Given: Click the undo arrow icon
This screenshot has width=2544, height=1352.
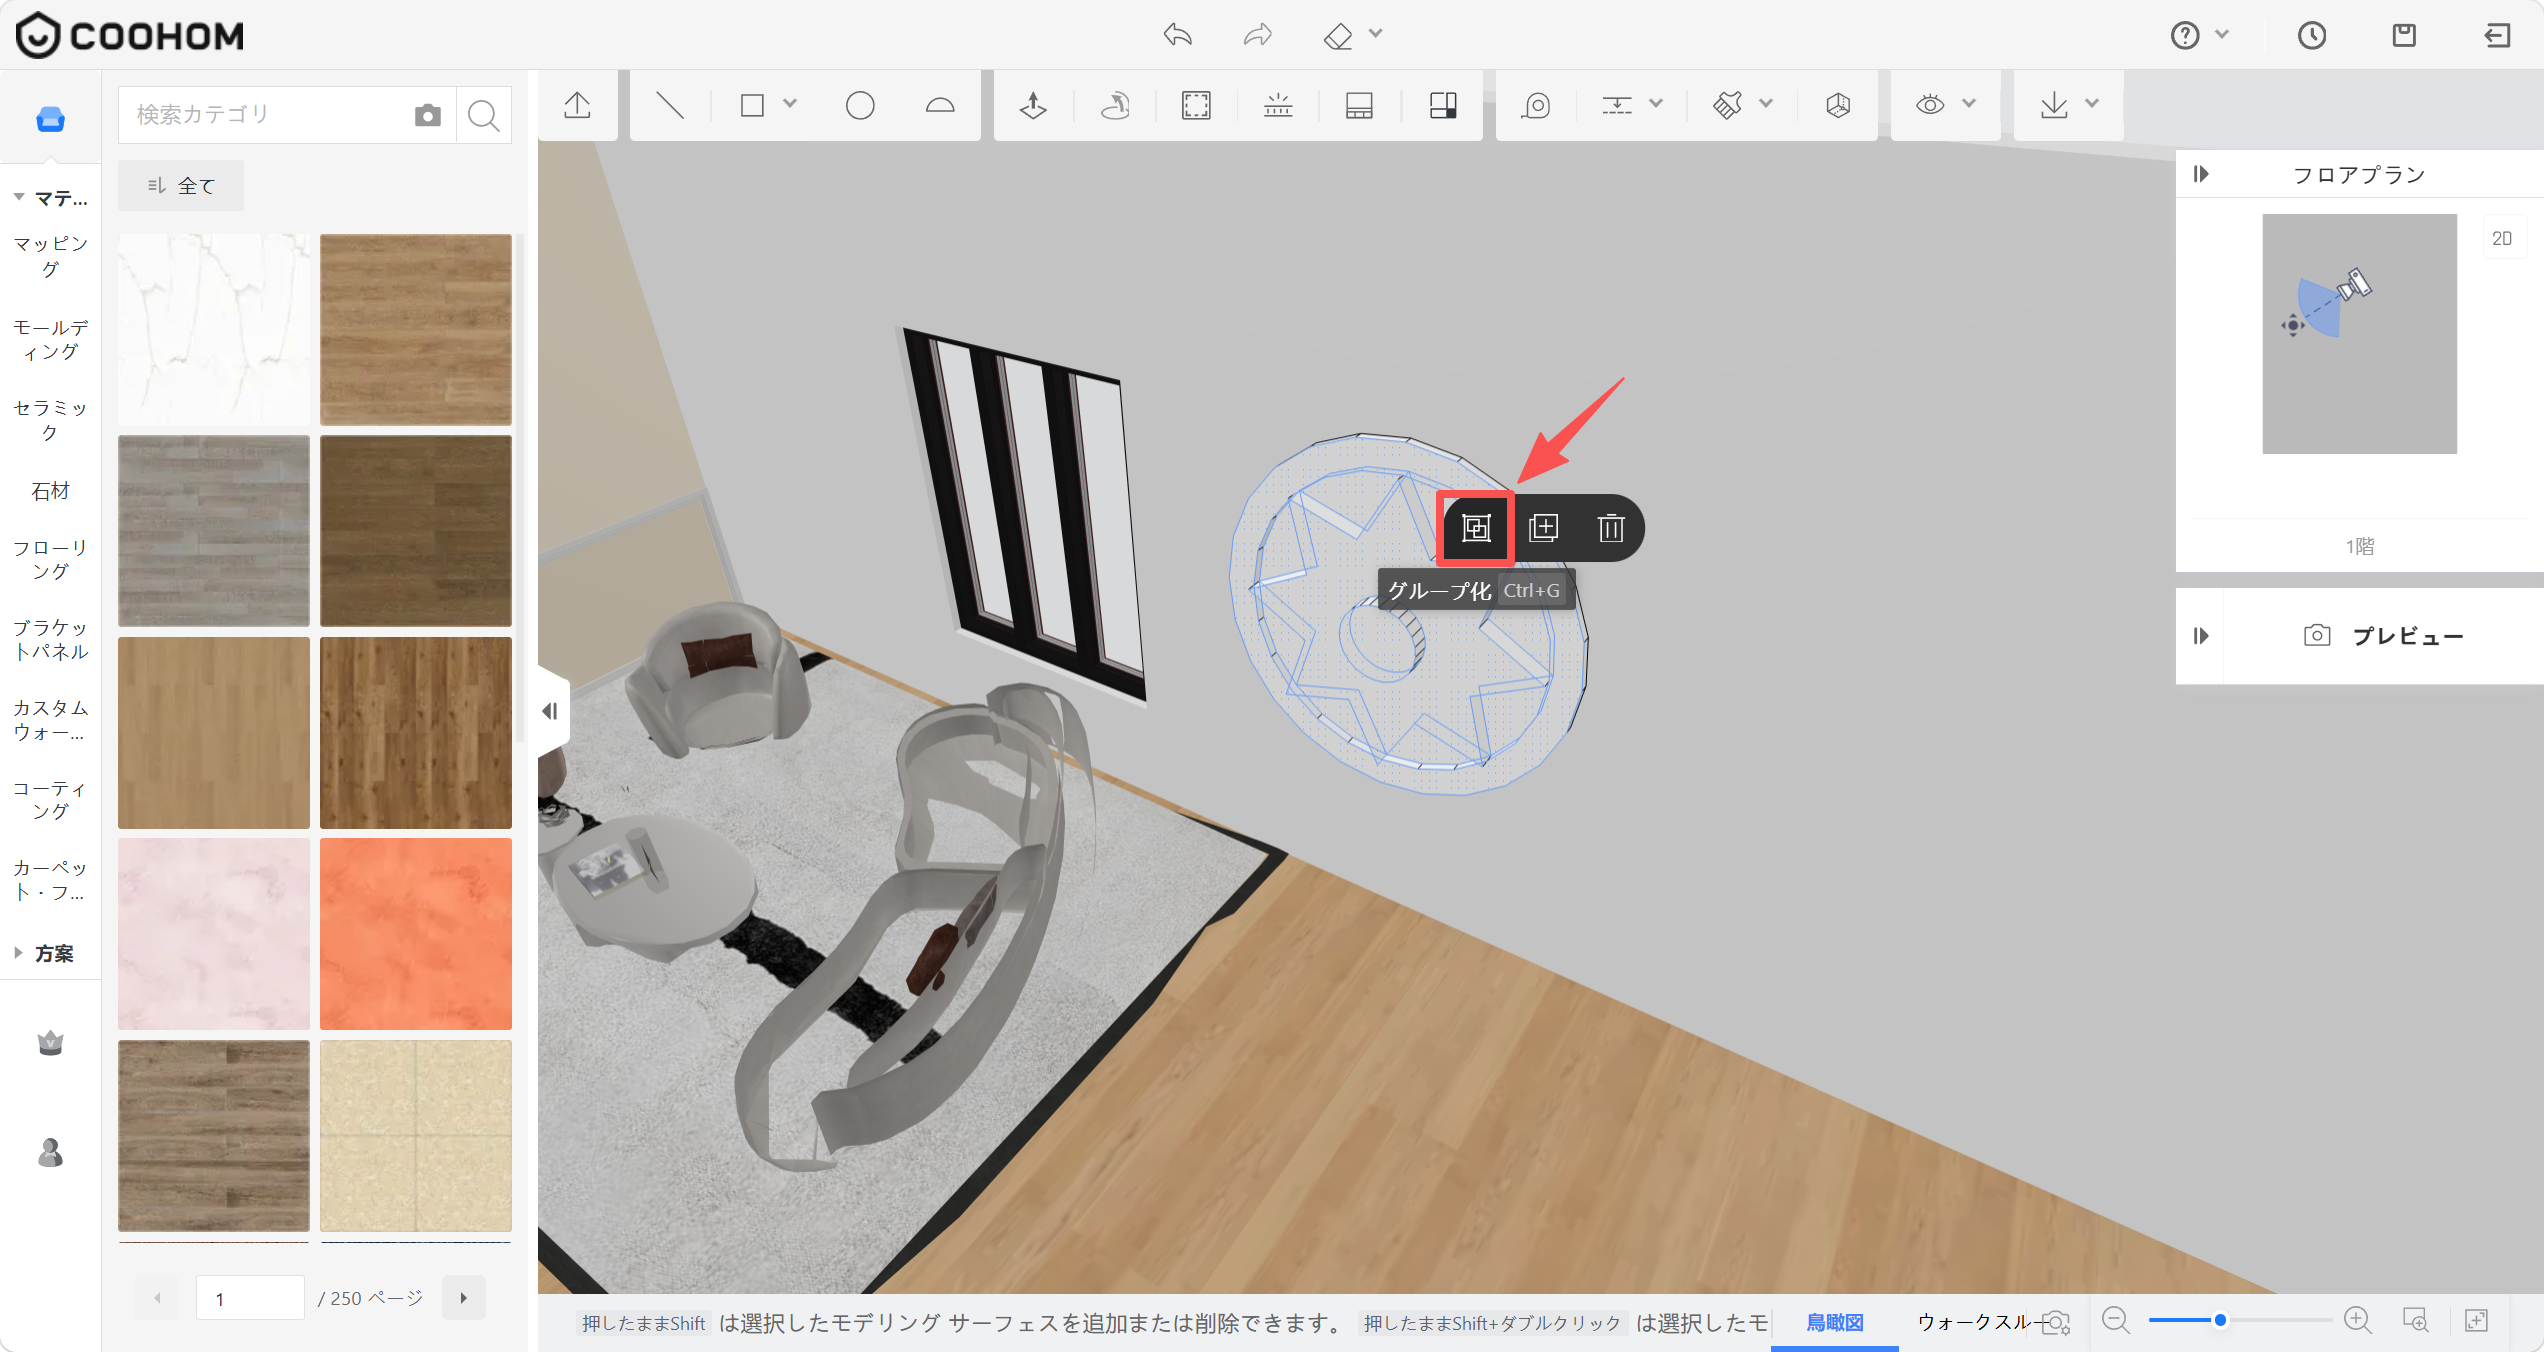Looking at the screenshot, I should point(1178,35).
